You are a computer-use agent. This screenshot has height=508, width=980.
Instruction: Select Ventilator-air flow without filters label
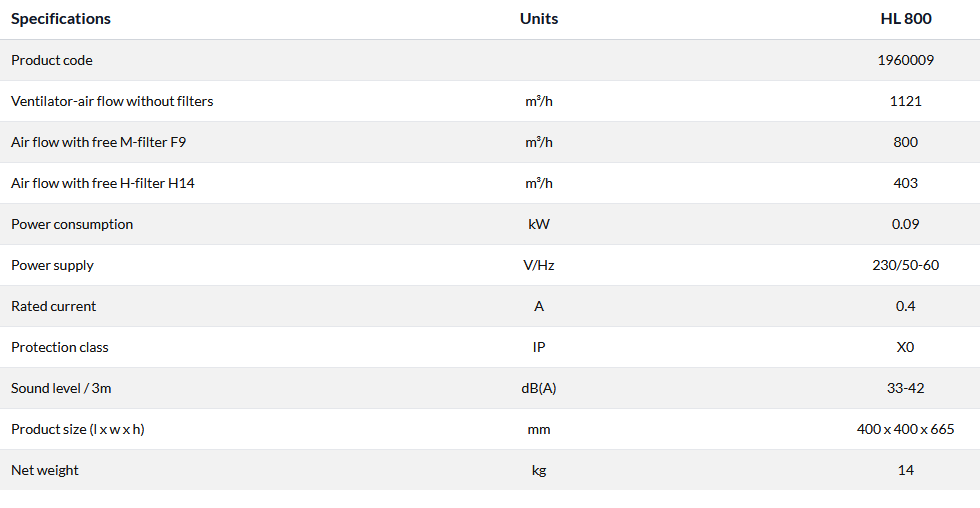pyautogui.click(x=112, y=101)
